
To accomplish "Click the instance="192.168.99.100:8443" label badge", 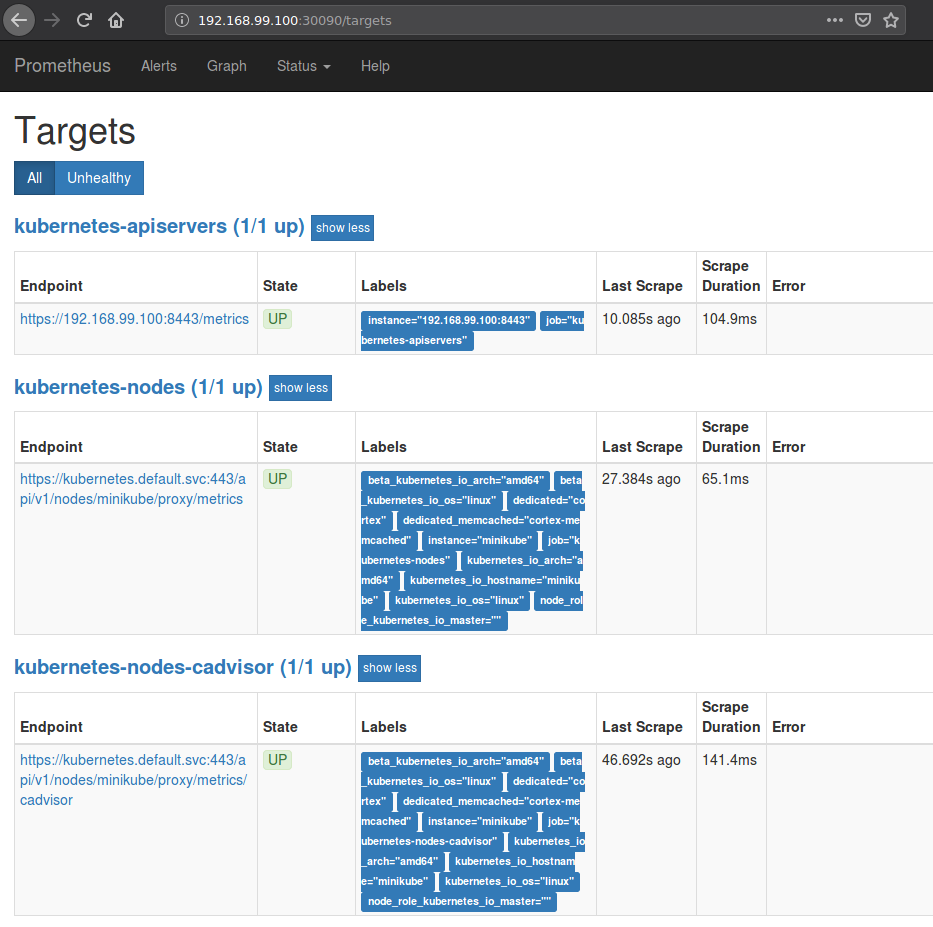I will coord(449,321).
